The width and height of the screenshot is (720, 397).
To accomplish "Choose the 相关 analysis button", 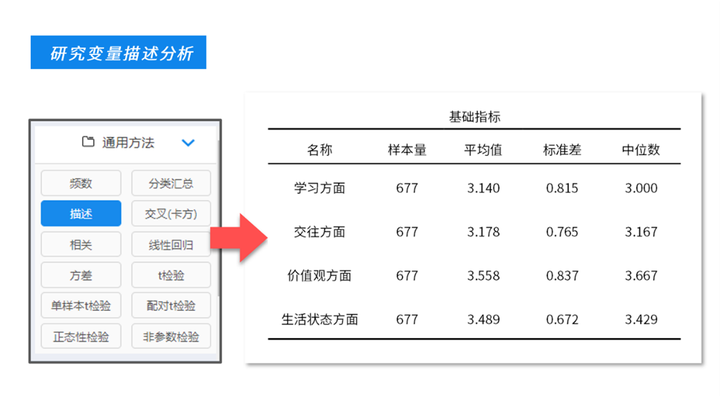I will click(81, 244).
